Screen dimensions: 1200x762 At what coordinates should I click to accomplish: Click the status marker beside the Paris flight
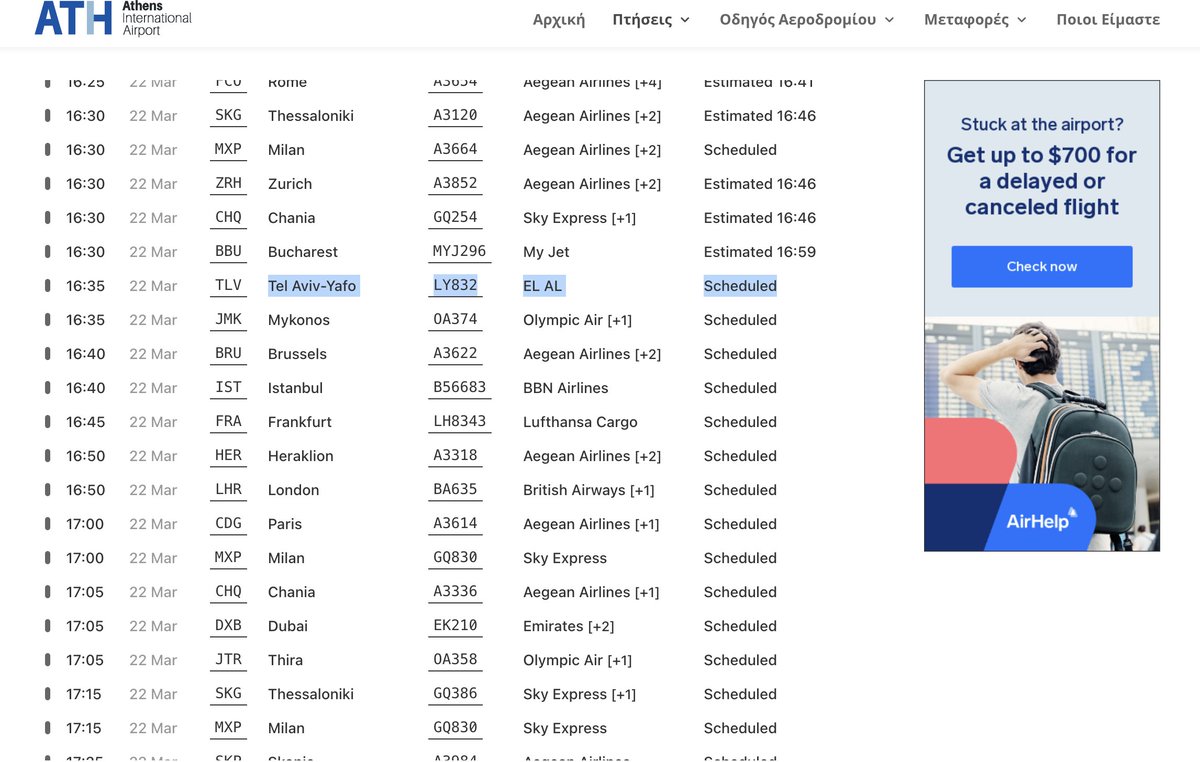point(47,524)
